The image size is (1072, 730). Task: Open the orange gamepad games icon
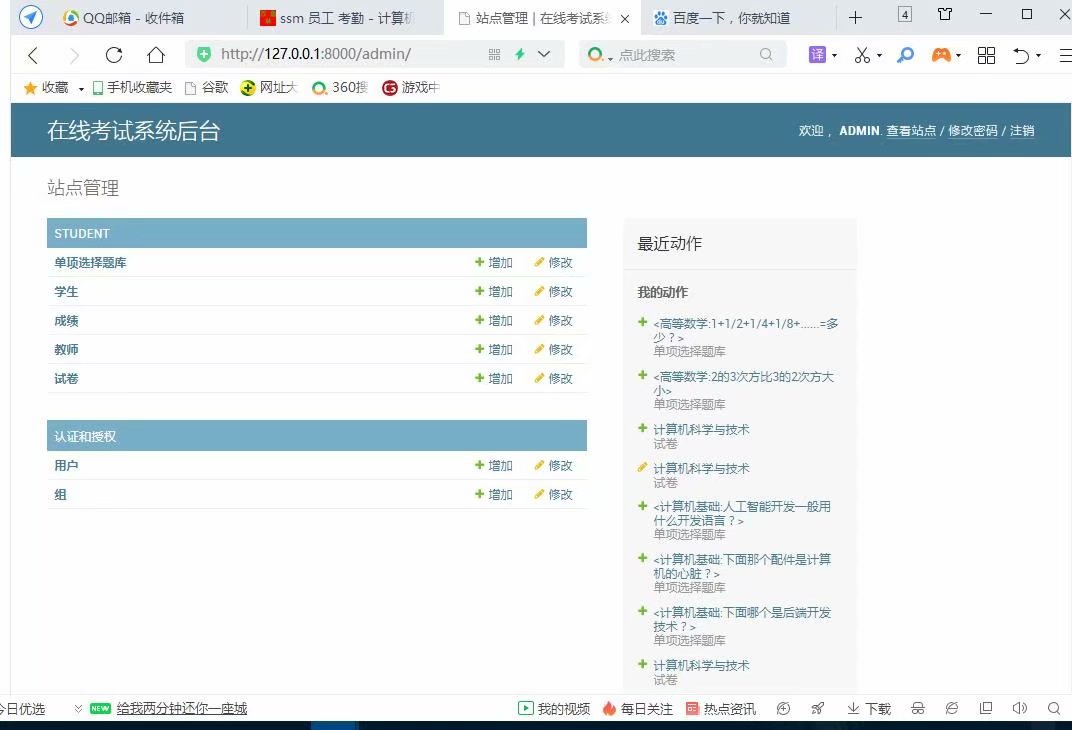click(941, 55)
